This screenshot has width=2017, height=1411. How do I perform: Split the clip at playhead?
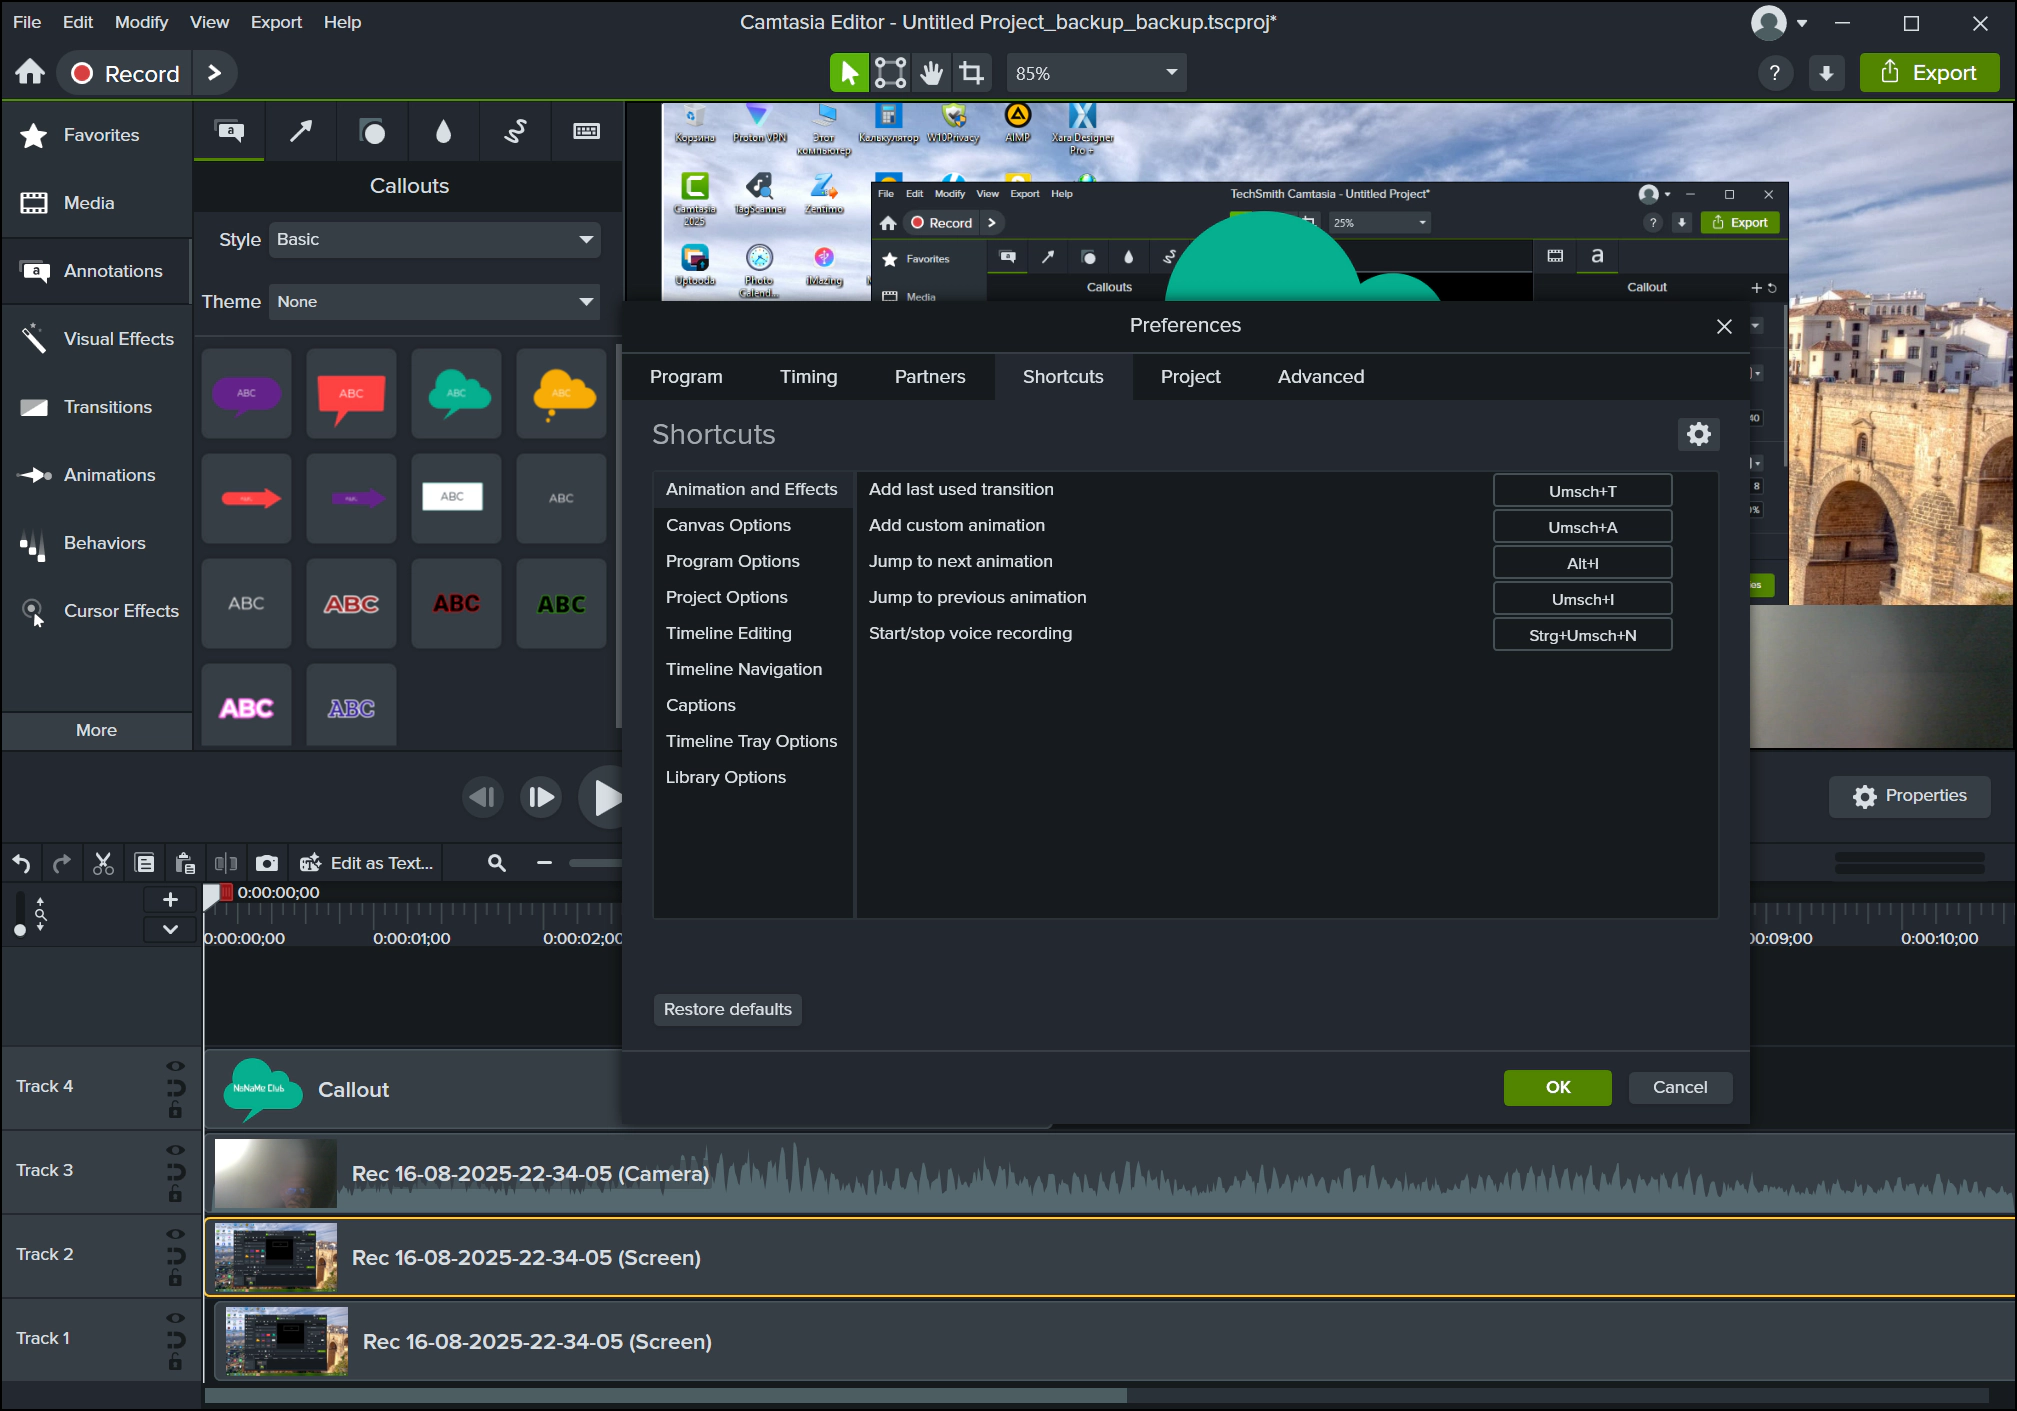[226, 863]
